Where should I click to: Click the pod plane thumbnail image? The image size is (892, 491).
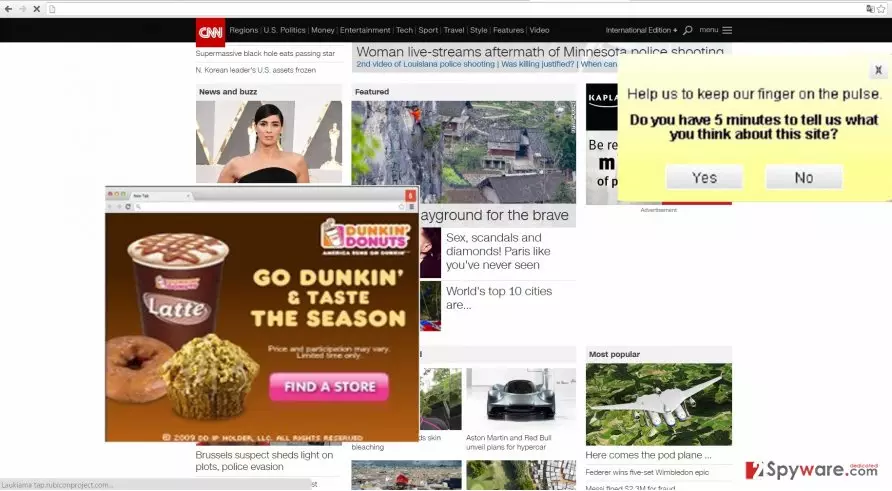click(659, 405)
